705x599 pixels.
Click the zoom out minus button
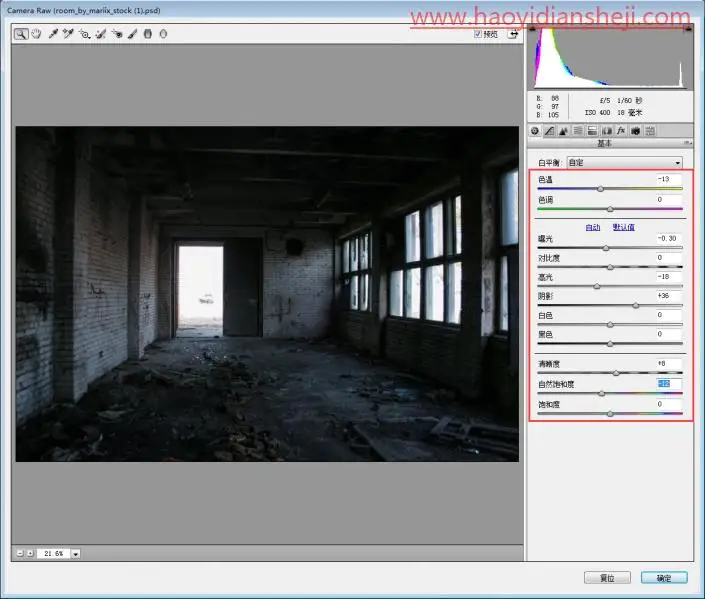pos(20,554)
